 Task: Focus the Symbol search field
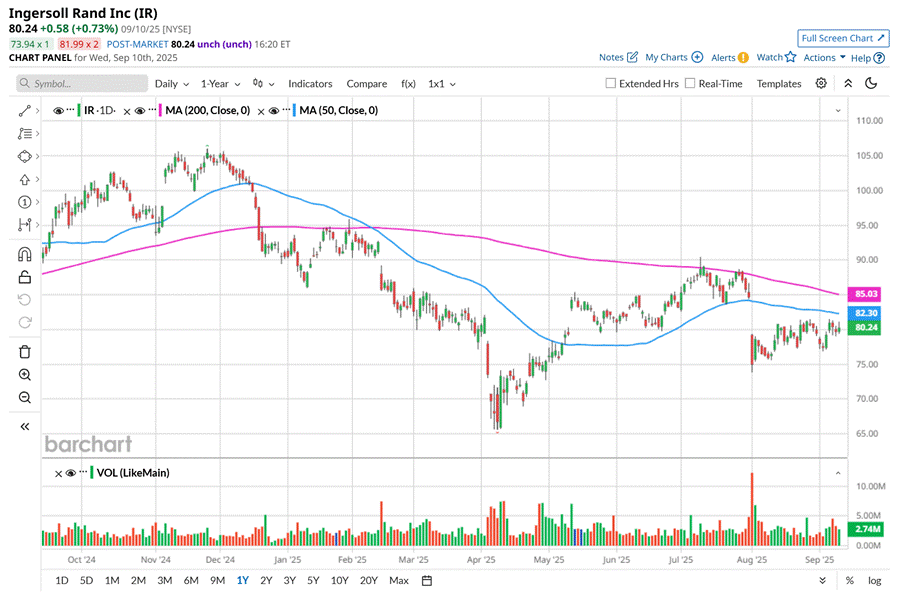click(x=82, y=84)
